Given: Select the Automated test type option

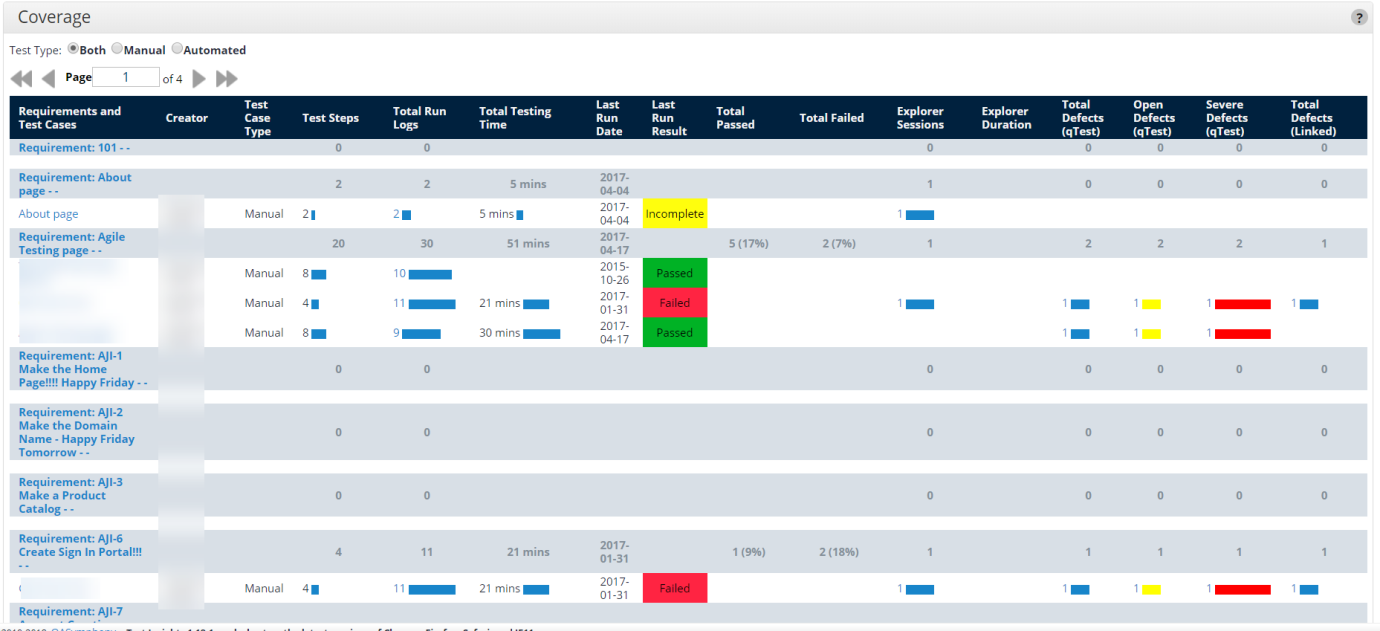Looking at the screenshot, I should point(177,49).
